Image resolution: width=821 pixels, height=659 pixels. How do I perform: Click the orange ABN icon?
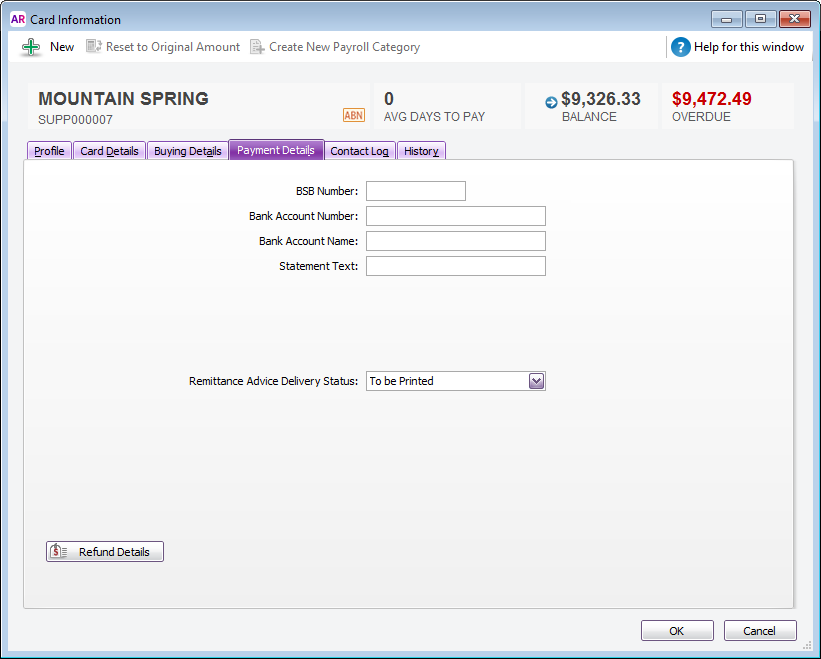tap(354, 115)
